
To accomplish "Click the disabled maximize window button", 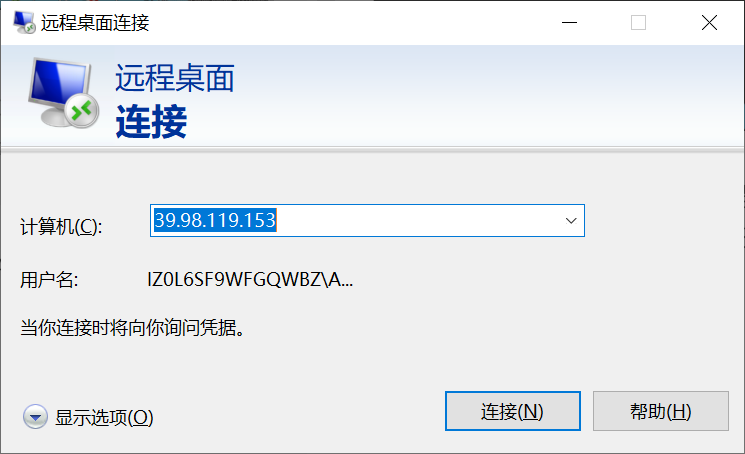I will 638,22.
